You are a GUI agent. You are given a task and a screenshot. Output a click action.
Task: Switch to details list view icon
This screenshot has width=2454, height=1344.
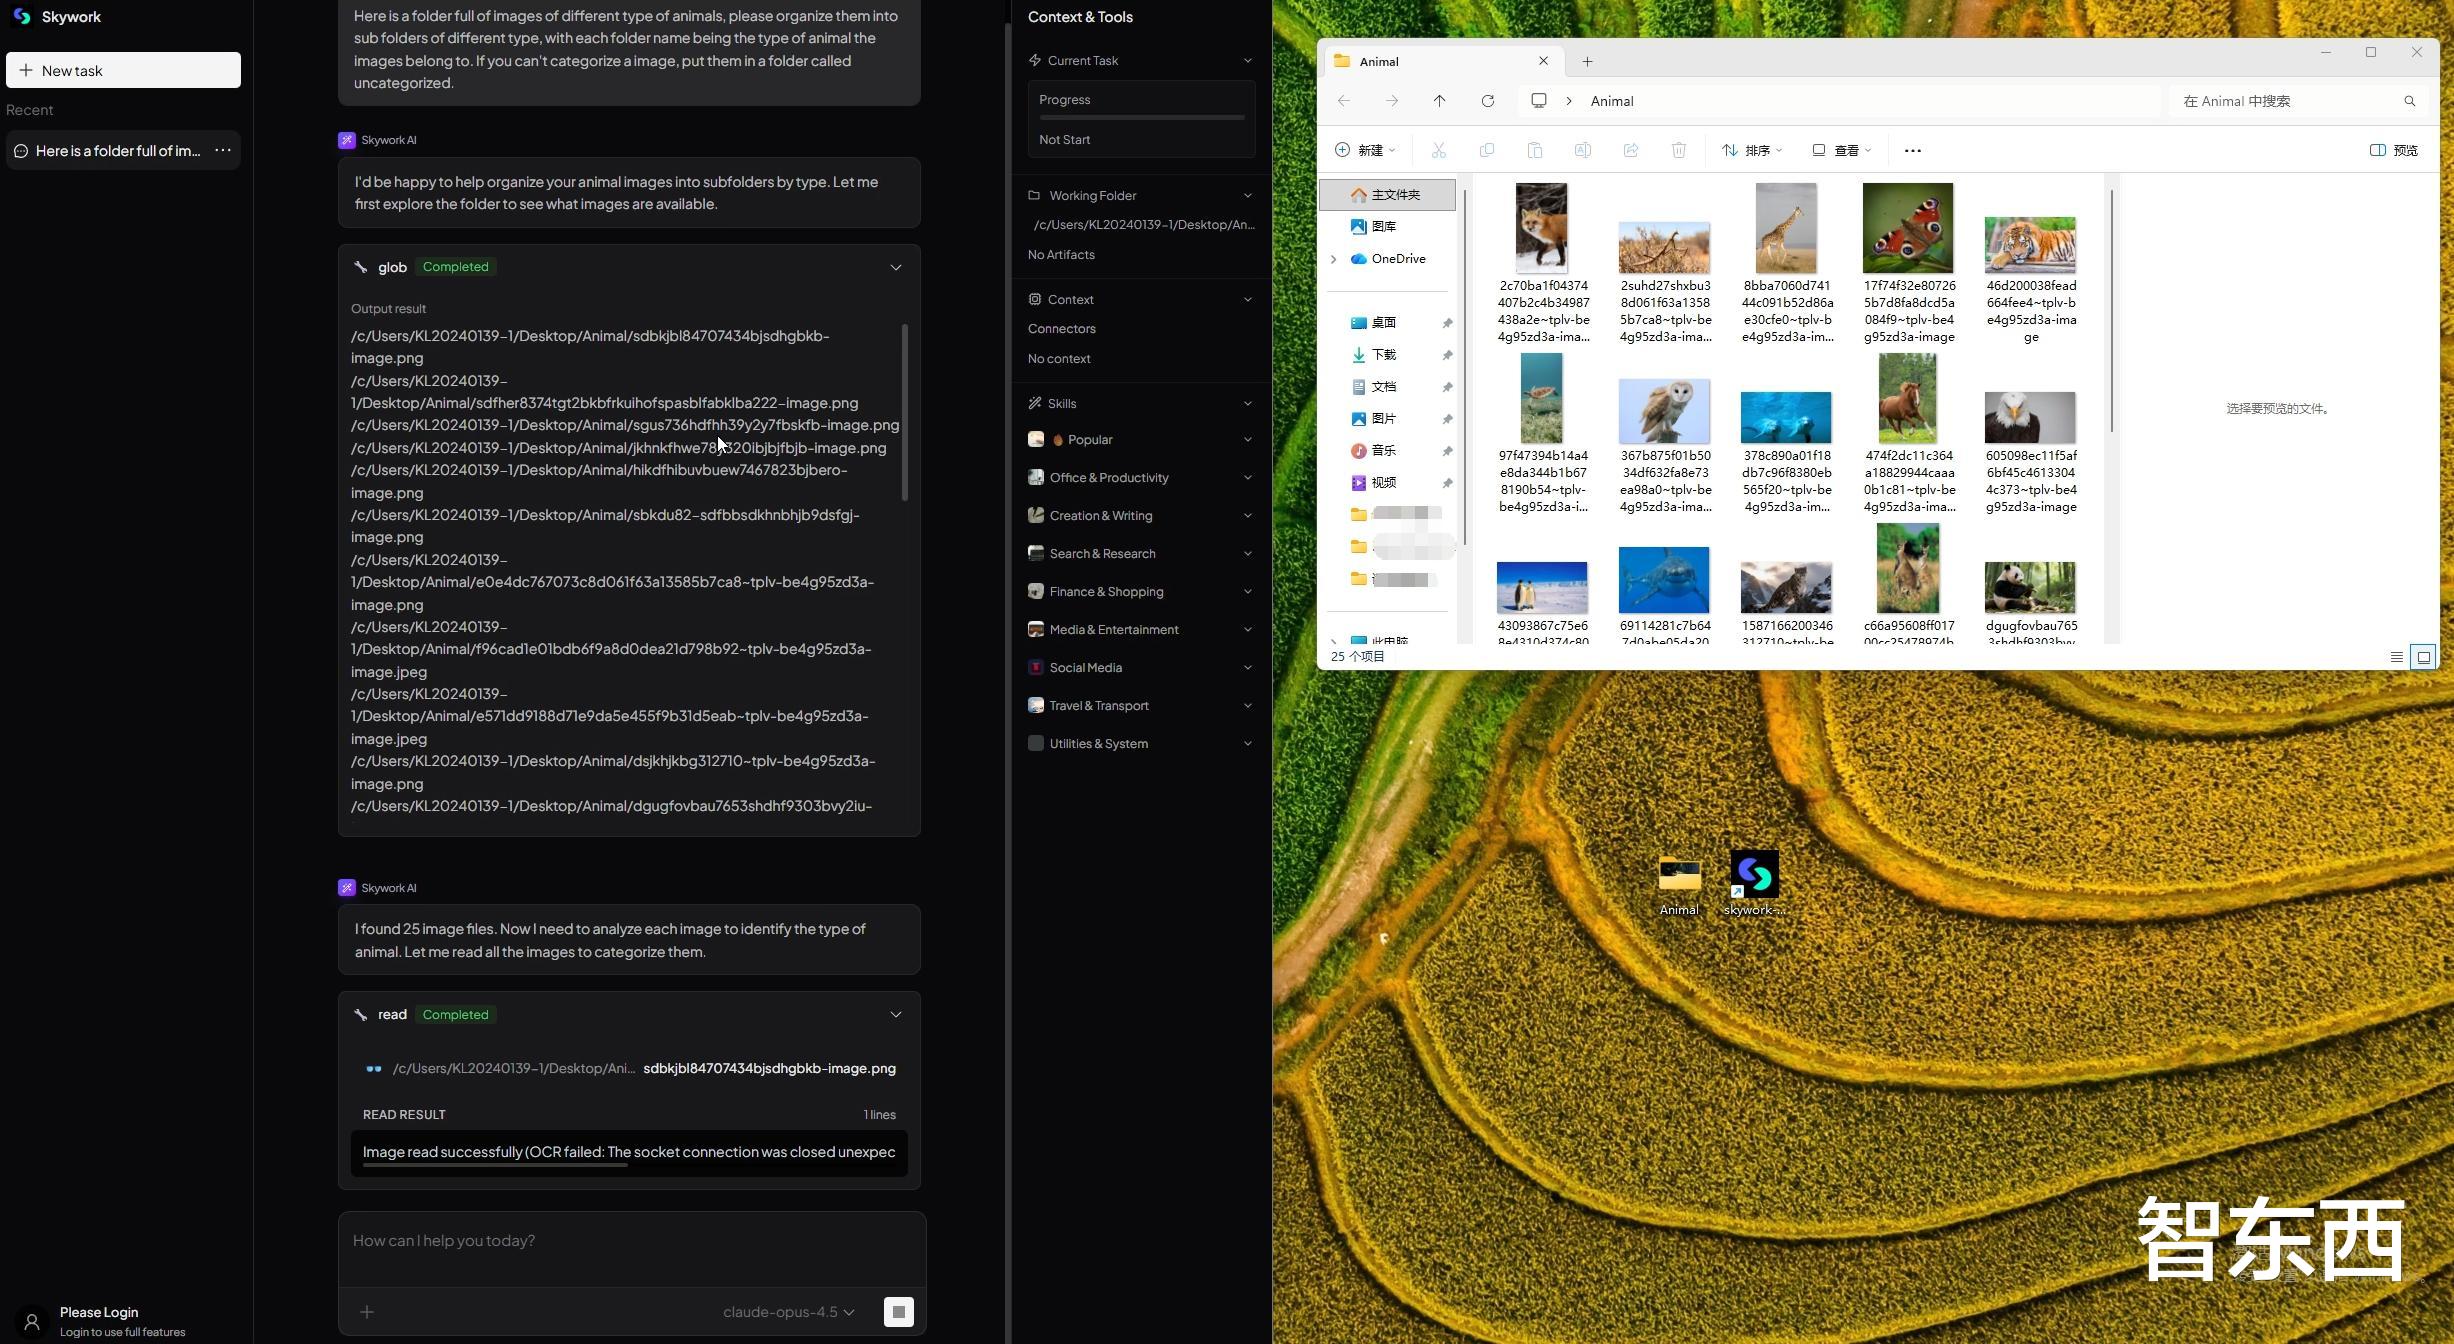click(x=2396, y=657)
